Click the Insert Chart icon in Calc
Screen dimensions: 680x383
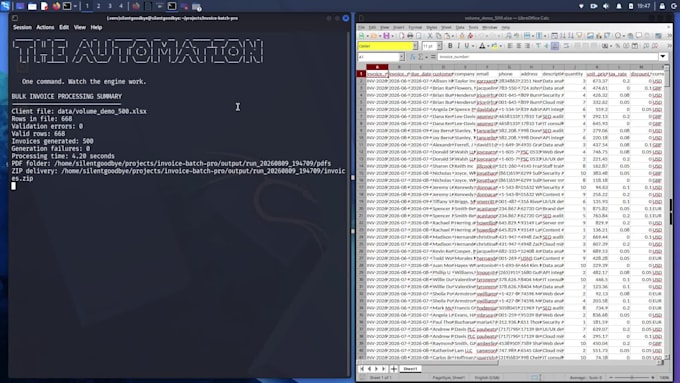tap(599, 36)
